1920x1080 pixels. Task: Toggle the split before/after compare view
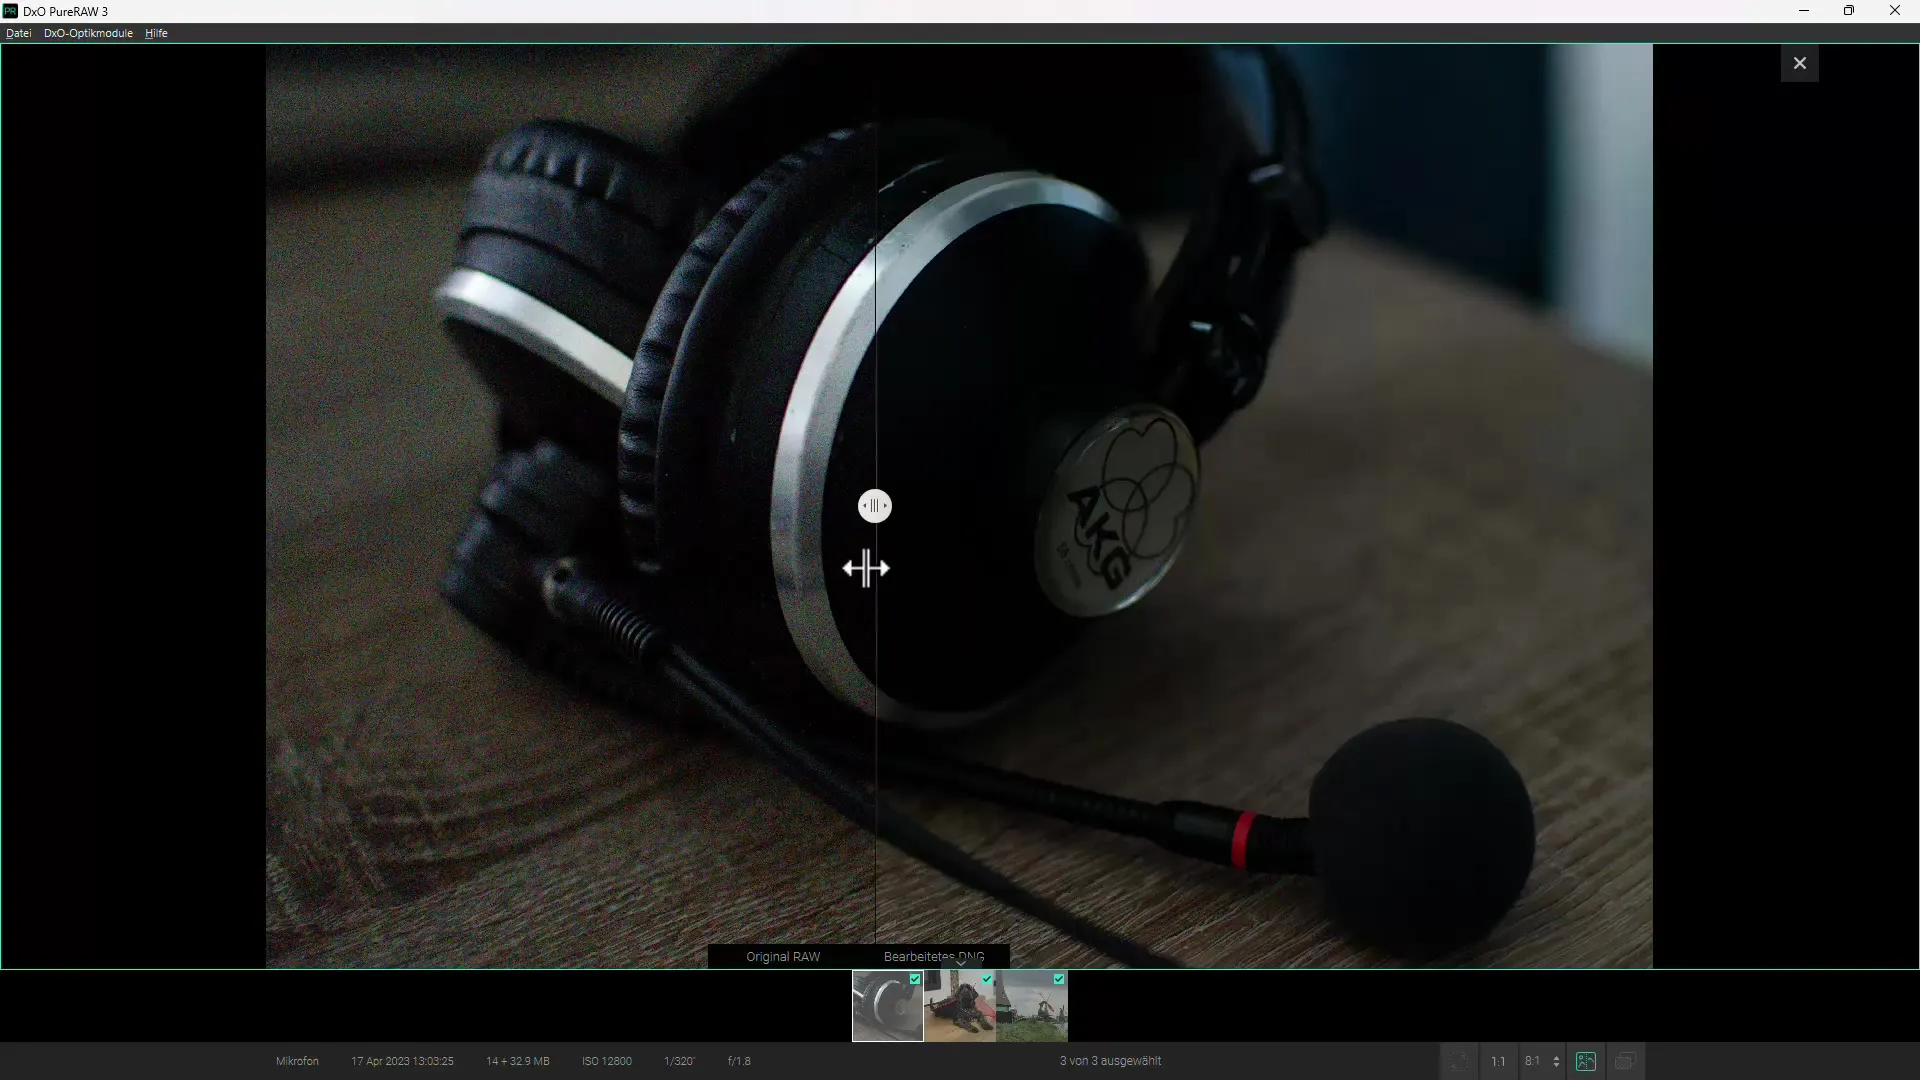click(1586, 1061)
